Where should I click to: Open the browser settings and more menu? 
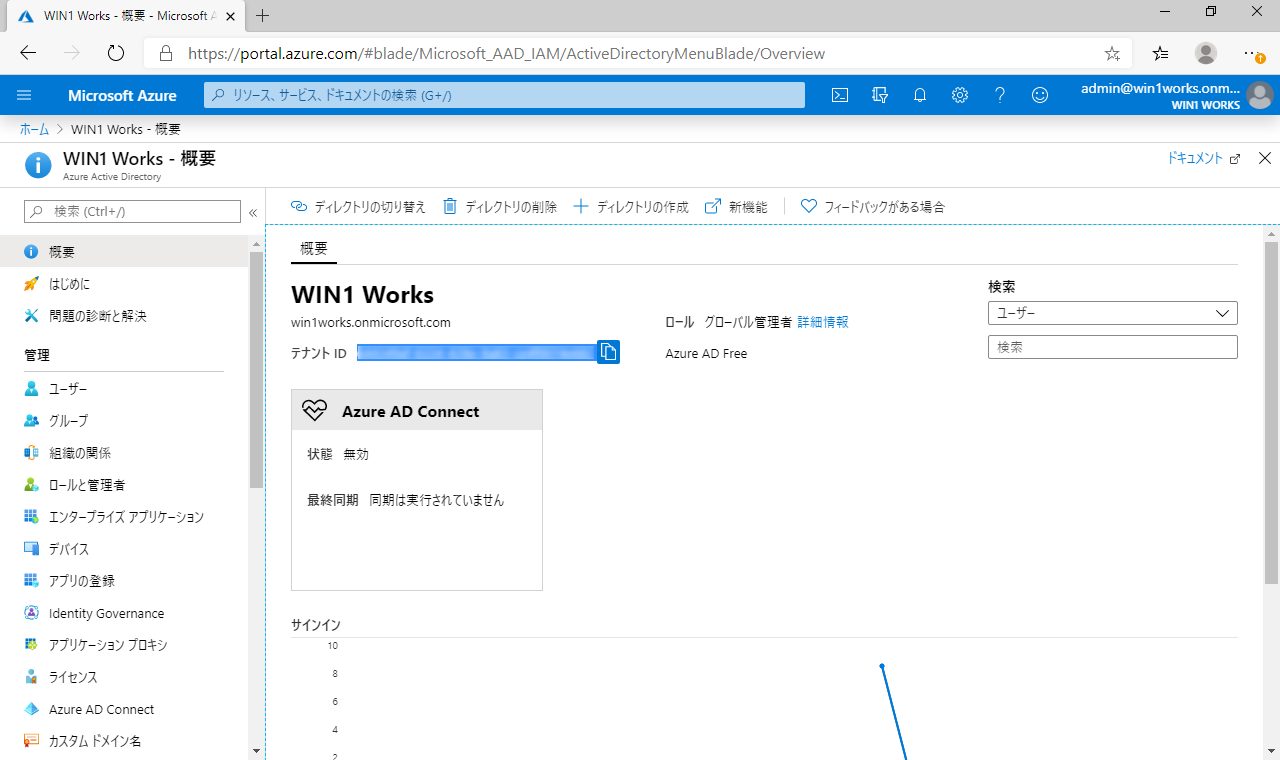click(x=1253, y=53)
